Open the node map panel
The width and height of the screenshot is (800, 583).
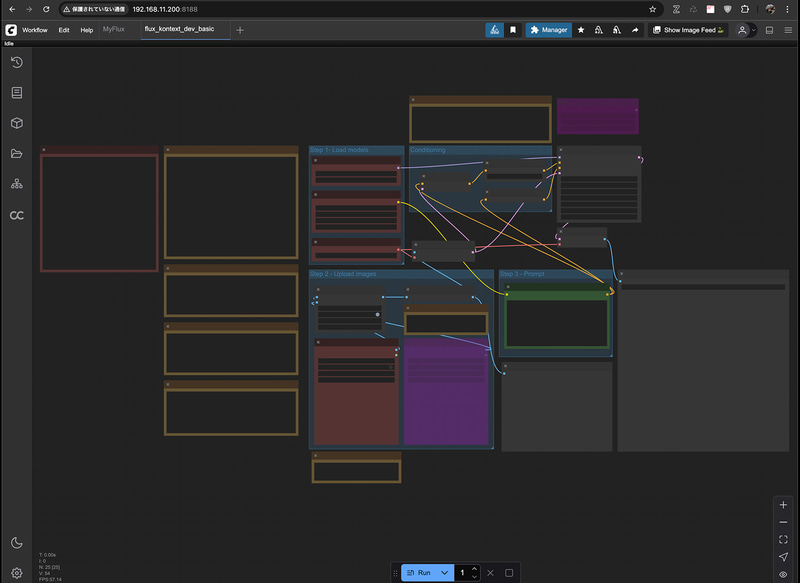15,183
